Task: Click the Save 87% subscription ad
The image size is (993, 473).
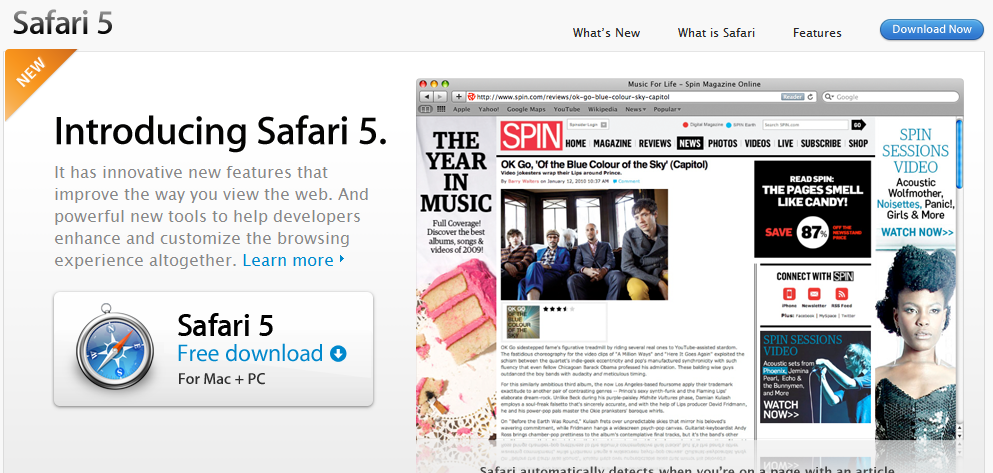Action: [813, 209]
